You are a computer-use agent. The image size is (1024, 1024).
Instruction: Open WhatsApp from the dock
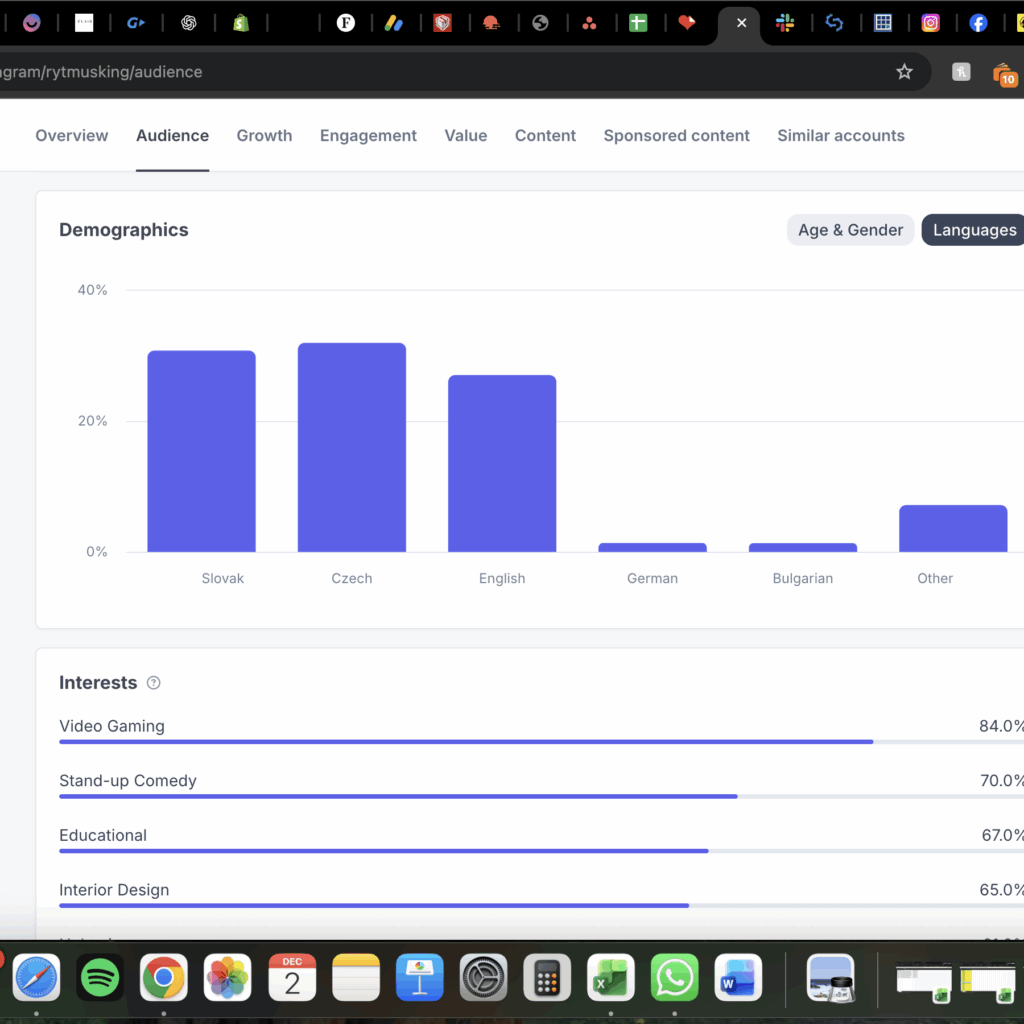[x=675, y=977]
